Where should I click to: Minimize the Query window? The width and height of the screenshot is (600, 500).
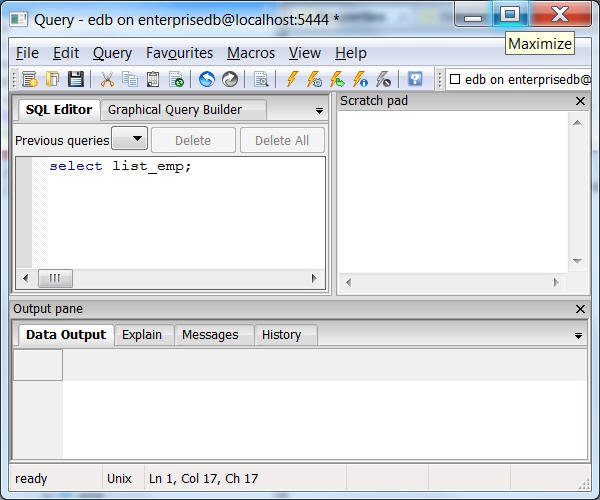(x=473, y=15)
